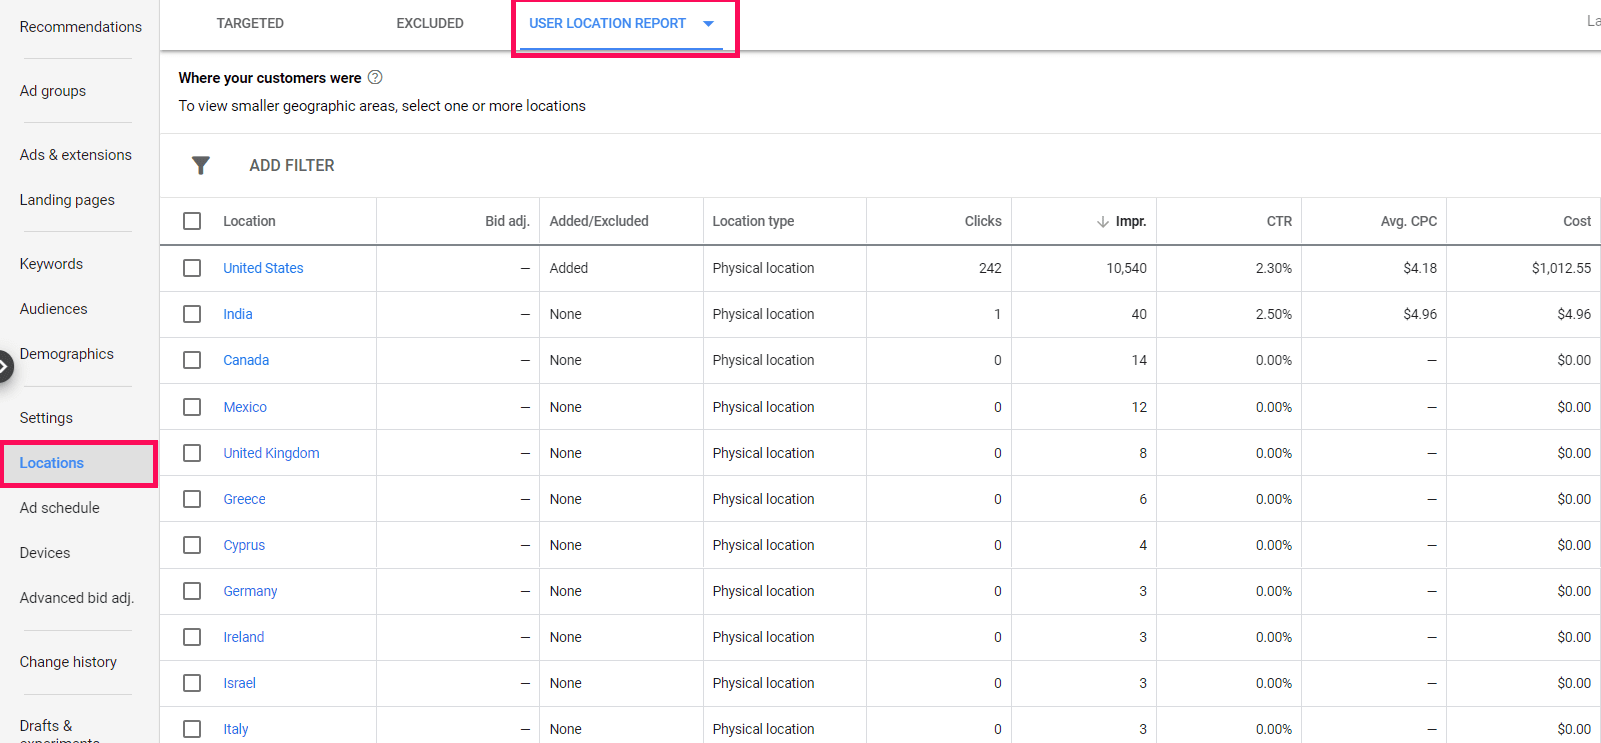Click the help icon beside 'Where your customers were'
Viewport: 1601px width, 743px height.
[375, 78]
